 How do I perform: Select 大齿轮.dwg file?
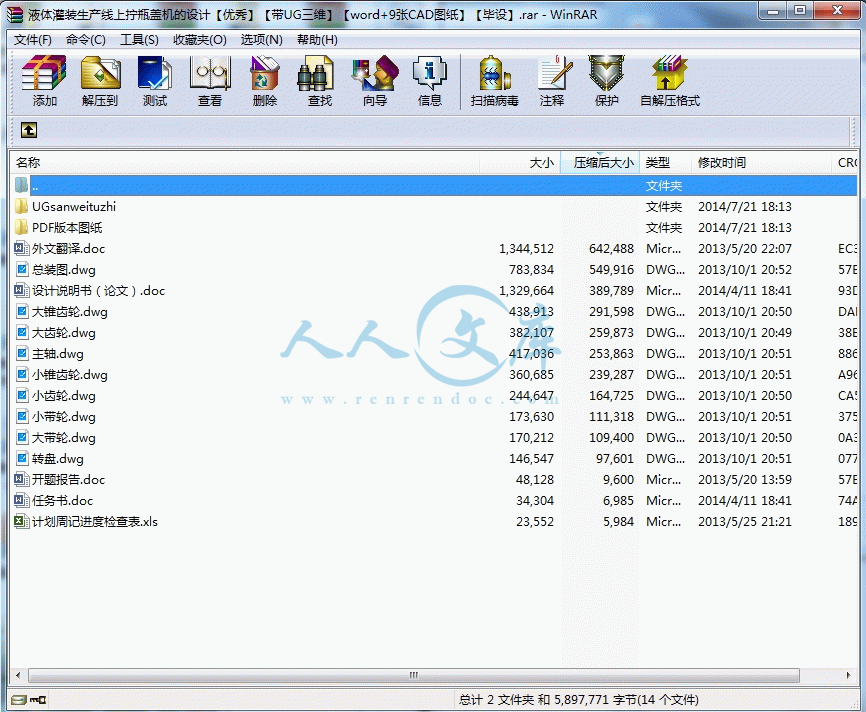point(64,333)
